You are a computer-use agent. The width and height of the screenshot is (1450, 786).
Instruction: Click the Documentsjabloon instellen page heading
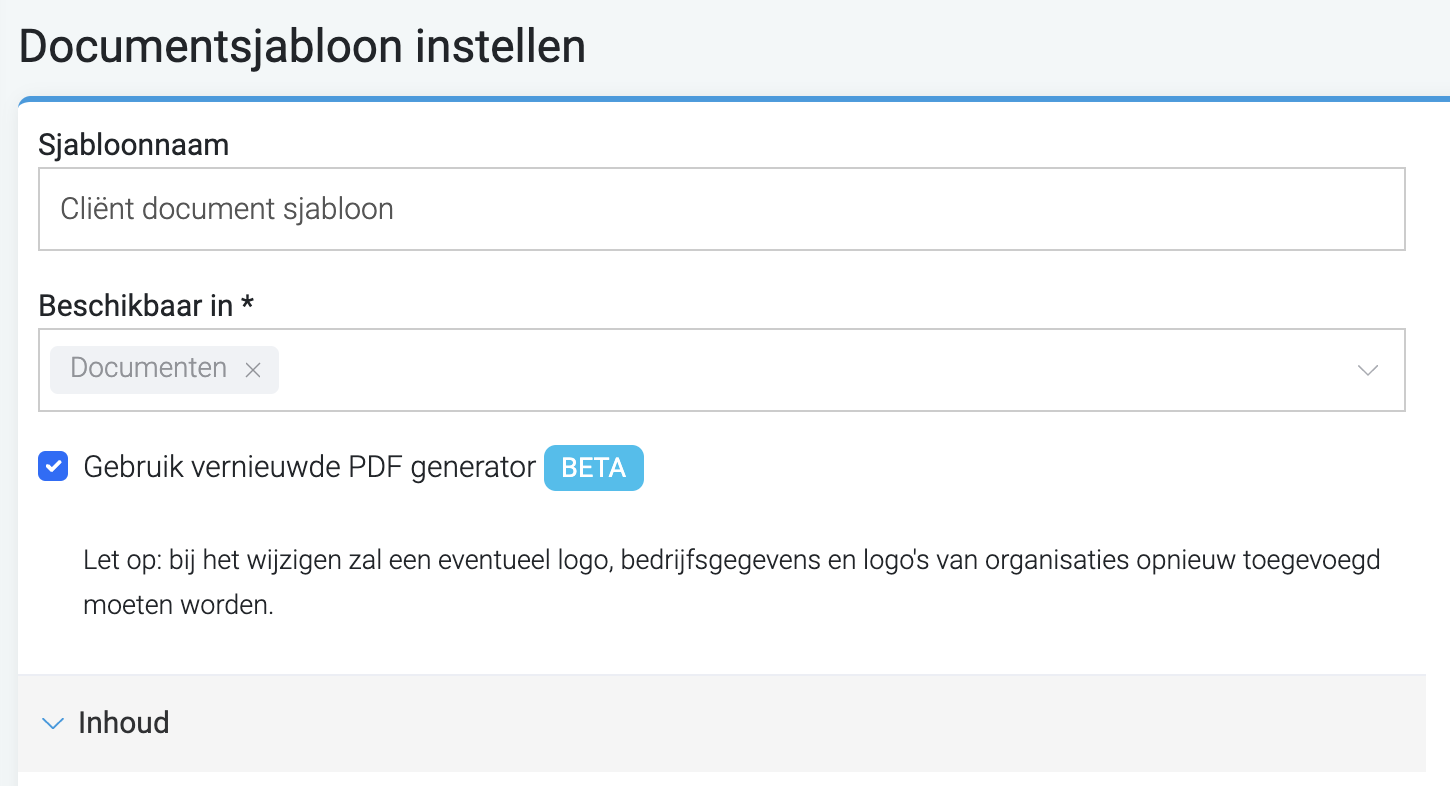click(302, 47)
